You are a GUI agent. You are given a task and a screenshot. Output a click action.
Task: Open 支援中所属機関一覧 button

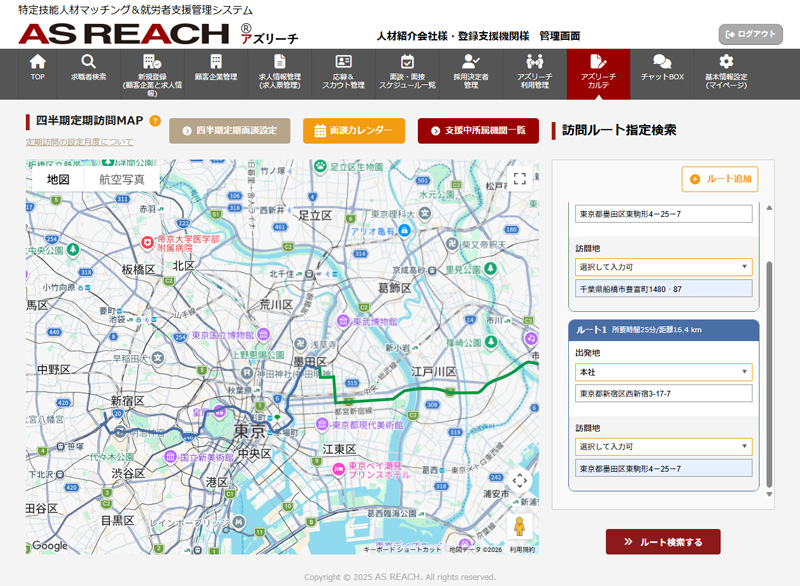click(x=478, y=131)
